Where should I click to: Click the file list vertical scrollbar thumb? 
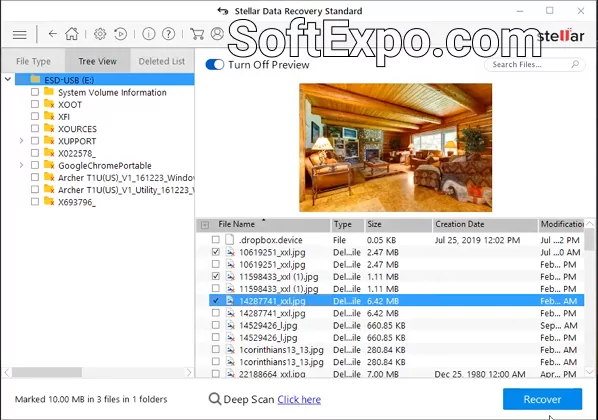tap(590, 240)
